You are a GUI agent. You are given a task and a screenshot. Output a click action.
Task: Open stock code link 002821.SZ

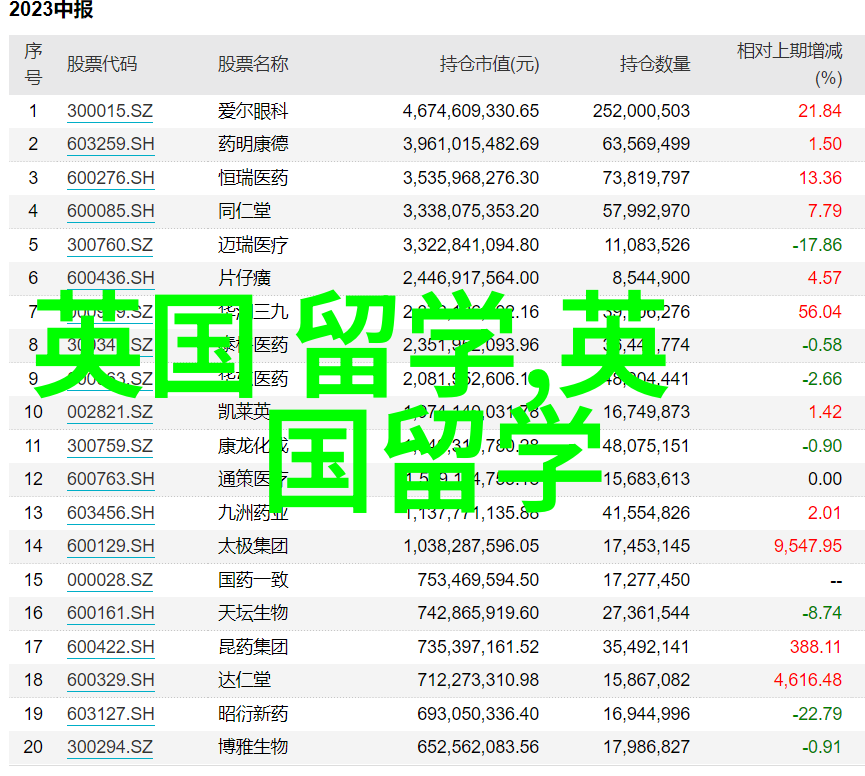110,413
